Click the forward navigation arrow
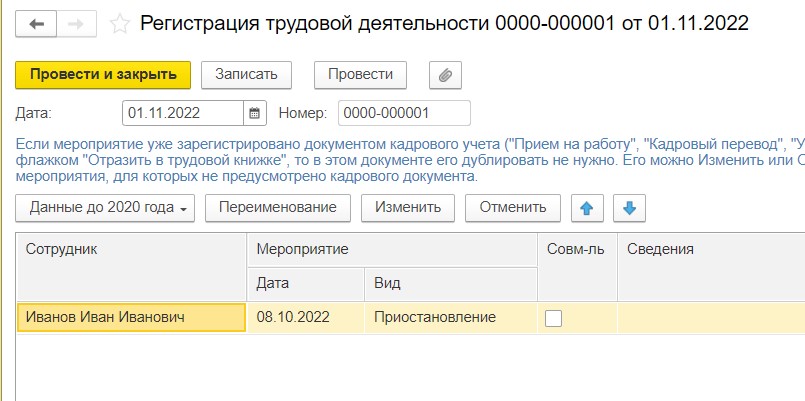 point(77,24)
